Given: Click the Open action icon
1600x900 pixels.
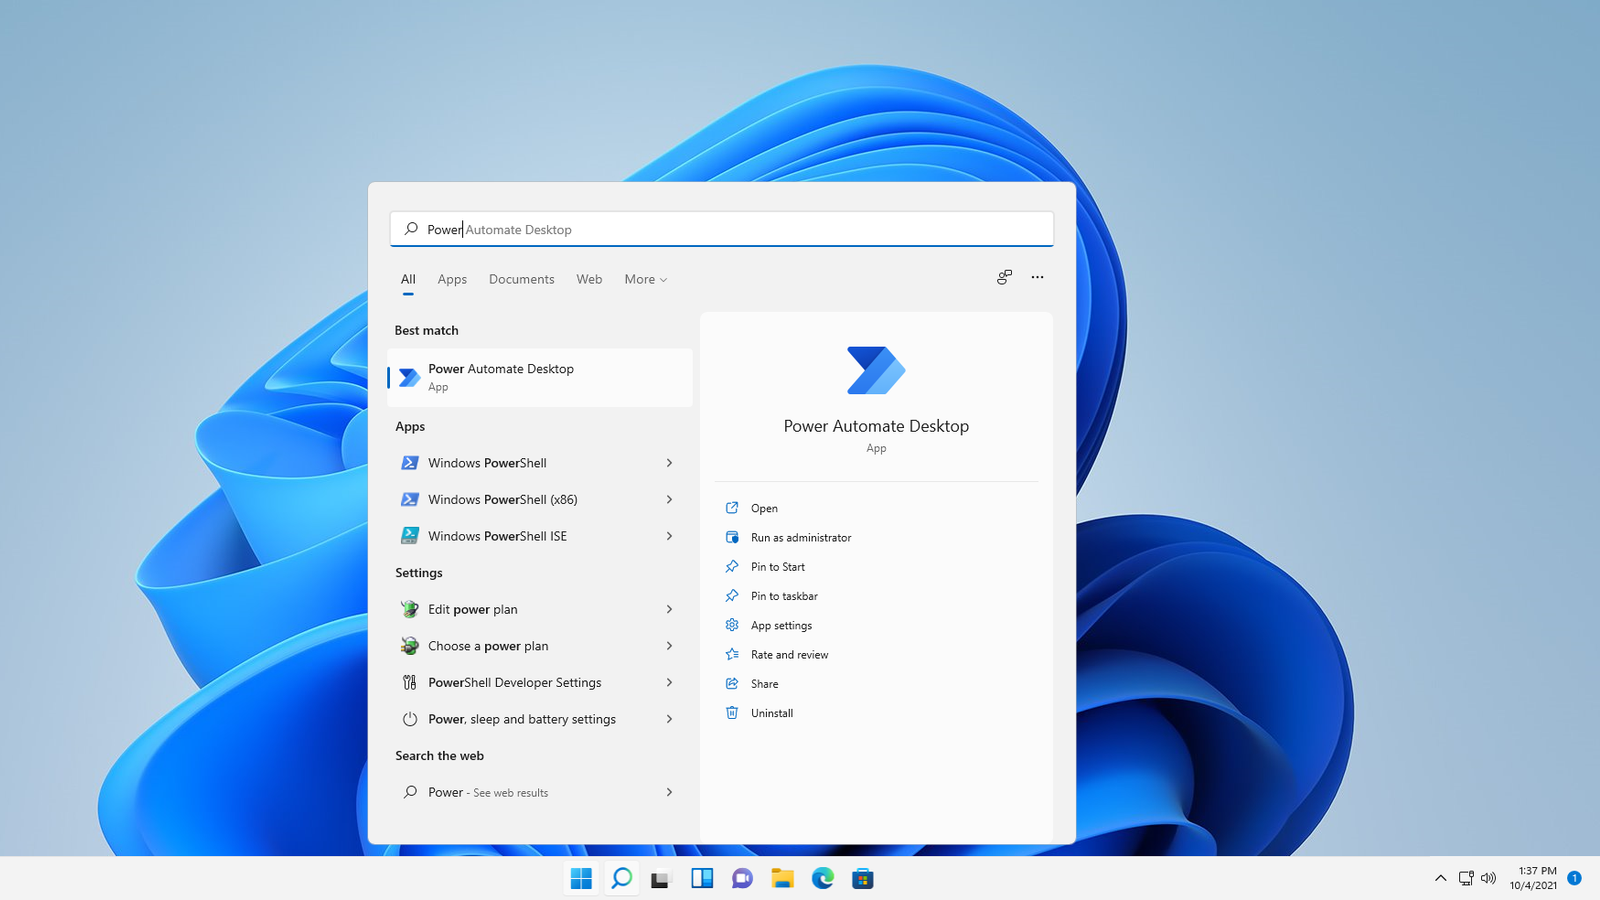Looking at the screenshot, I should click(732, 508).
